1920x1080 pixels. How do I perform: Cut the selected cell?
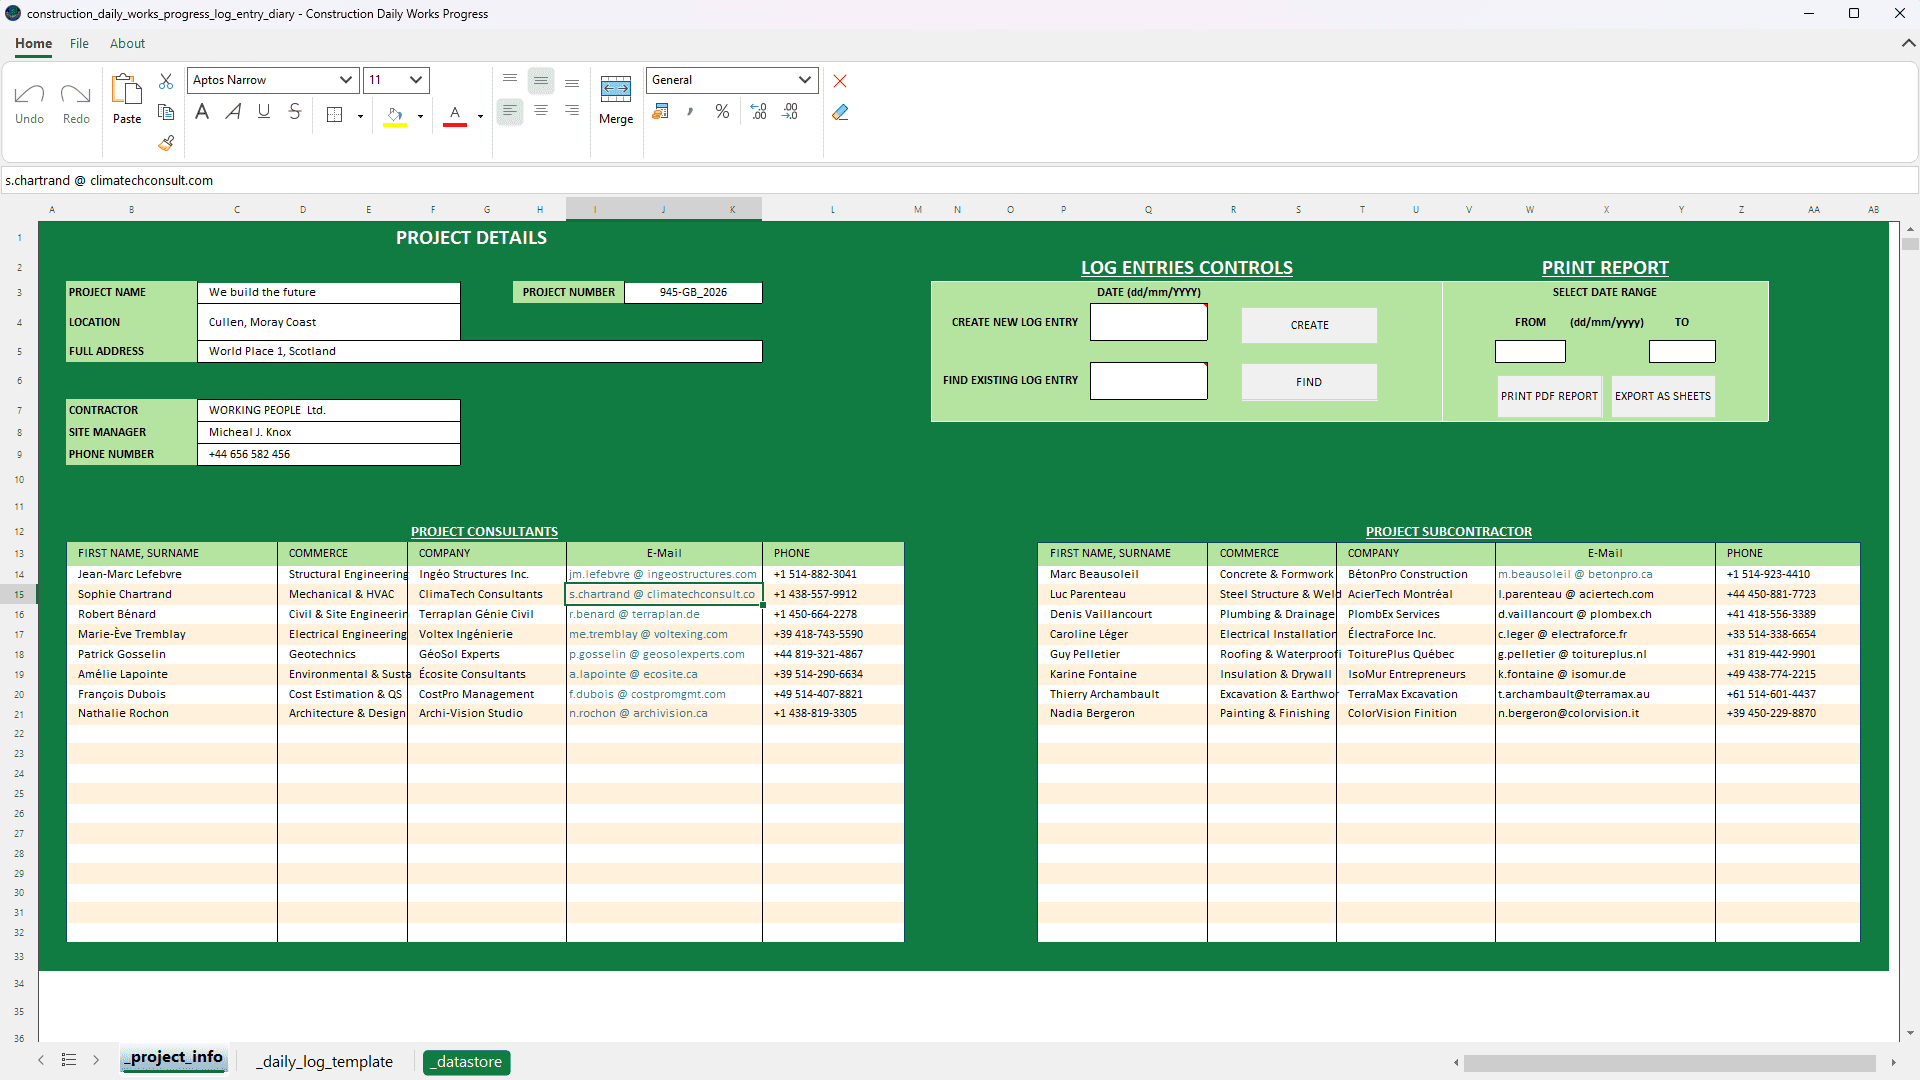165,81
